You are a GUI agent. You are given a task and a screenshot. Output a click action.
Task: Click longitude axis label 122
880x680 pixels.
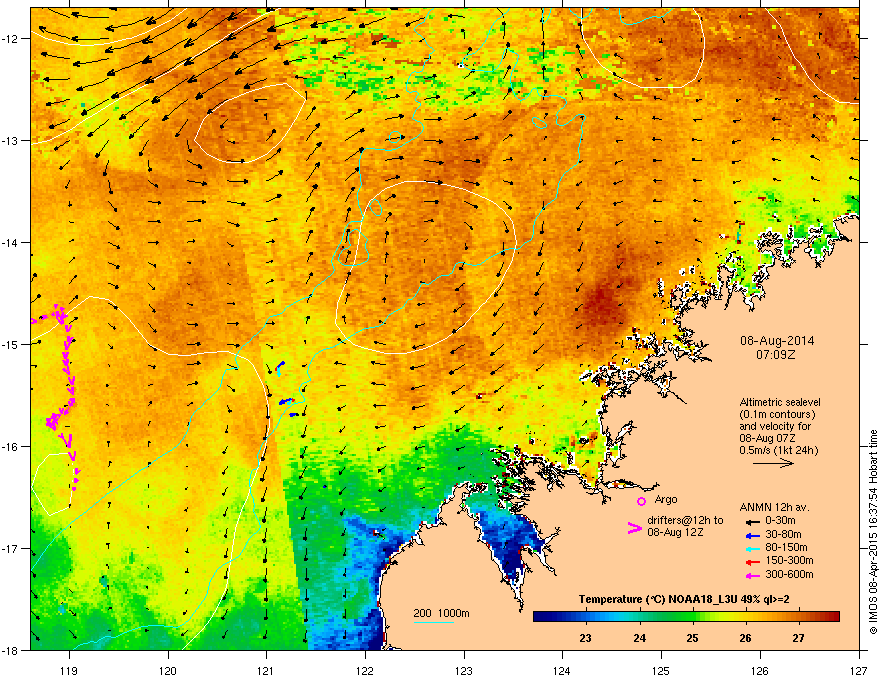[x=365, y=670]
